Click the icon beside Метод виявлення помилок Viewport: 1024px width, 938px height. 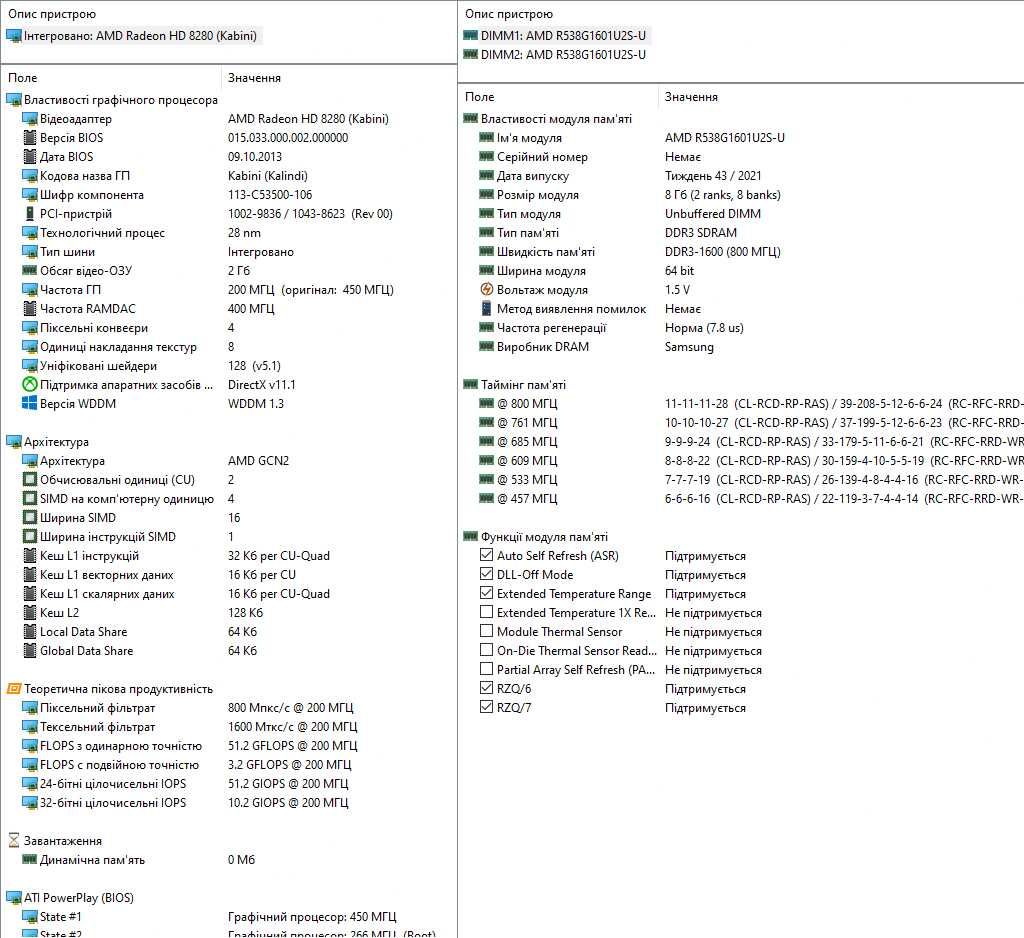click(x=487, y=308)
